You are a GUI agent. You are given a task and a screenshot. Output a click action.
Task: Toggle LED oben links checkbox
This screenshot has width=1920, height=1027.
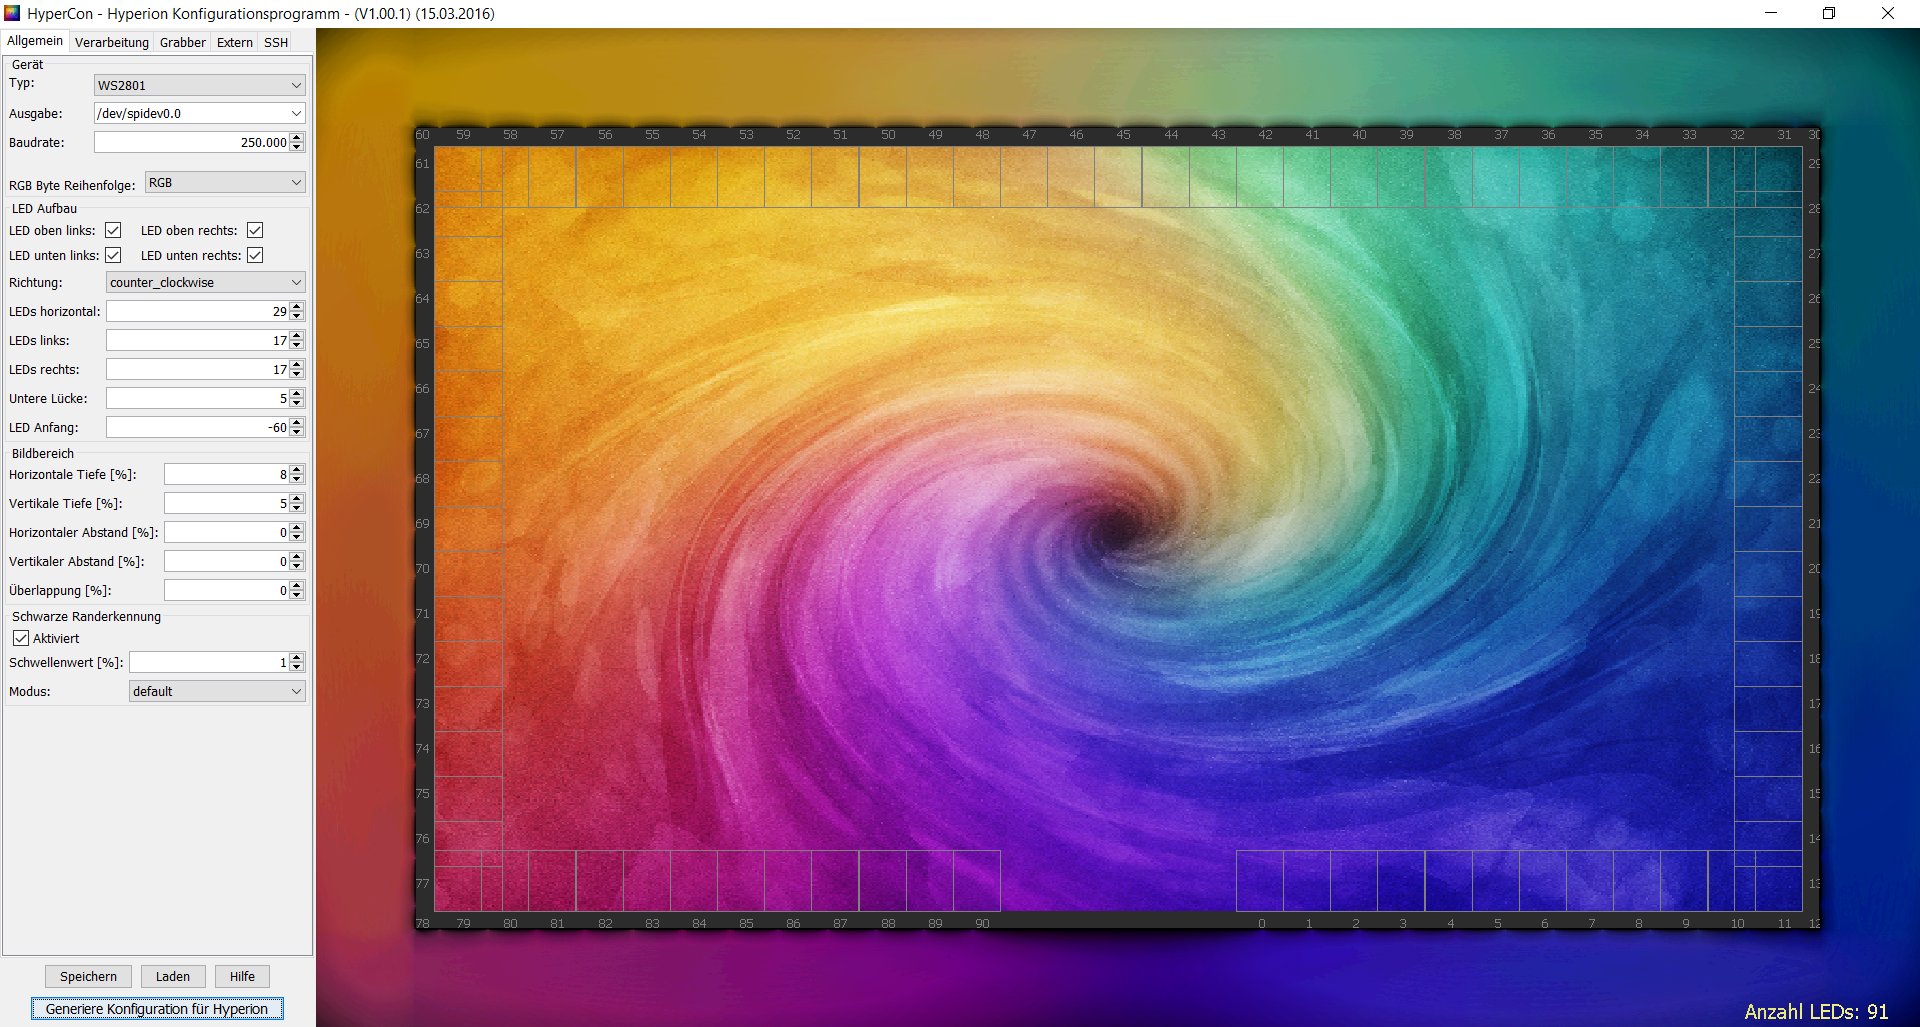113,231
